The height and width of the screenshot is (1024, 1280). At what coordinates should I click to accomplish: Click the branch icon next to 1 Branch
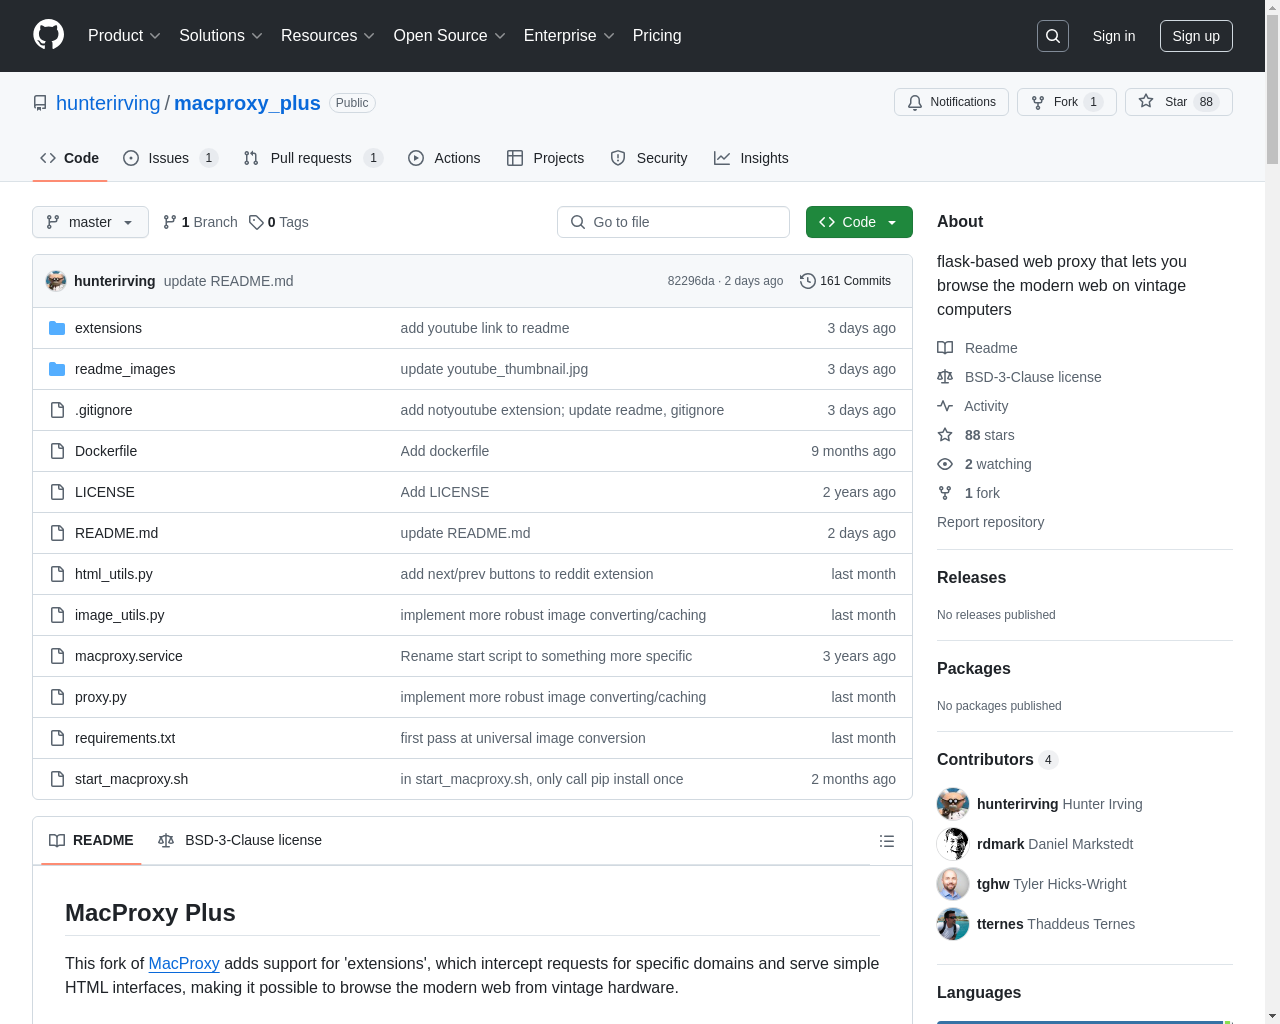[170, 222]
